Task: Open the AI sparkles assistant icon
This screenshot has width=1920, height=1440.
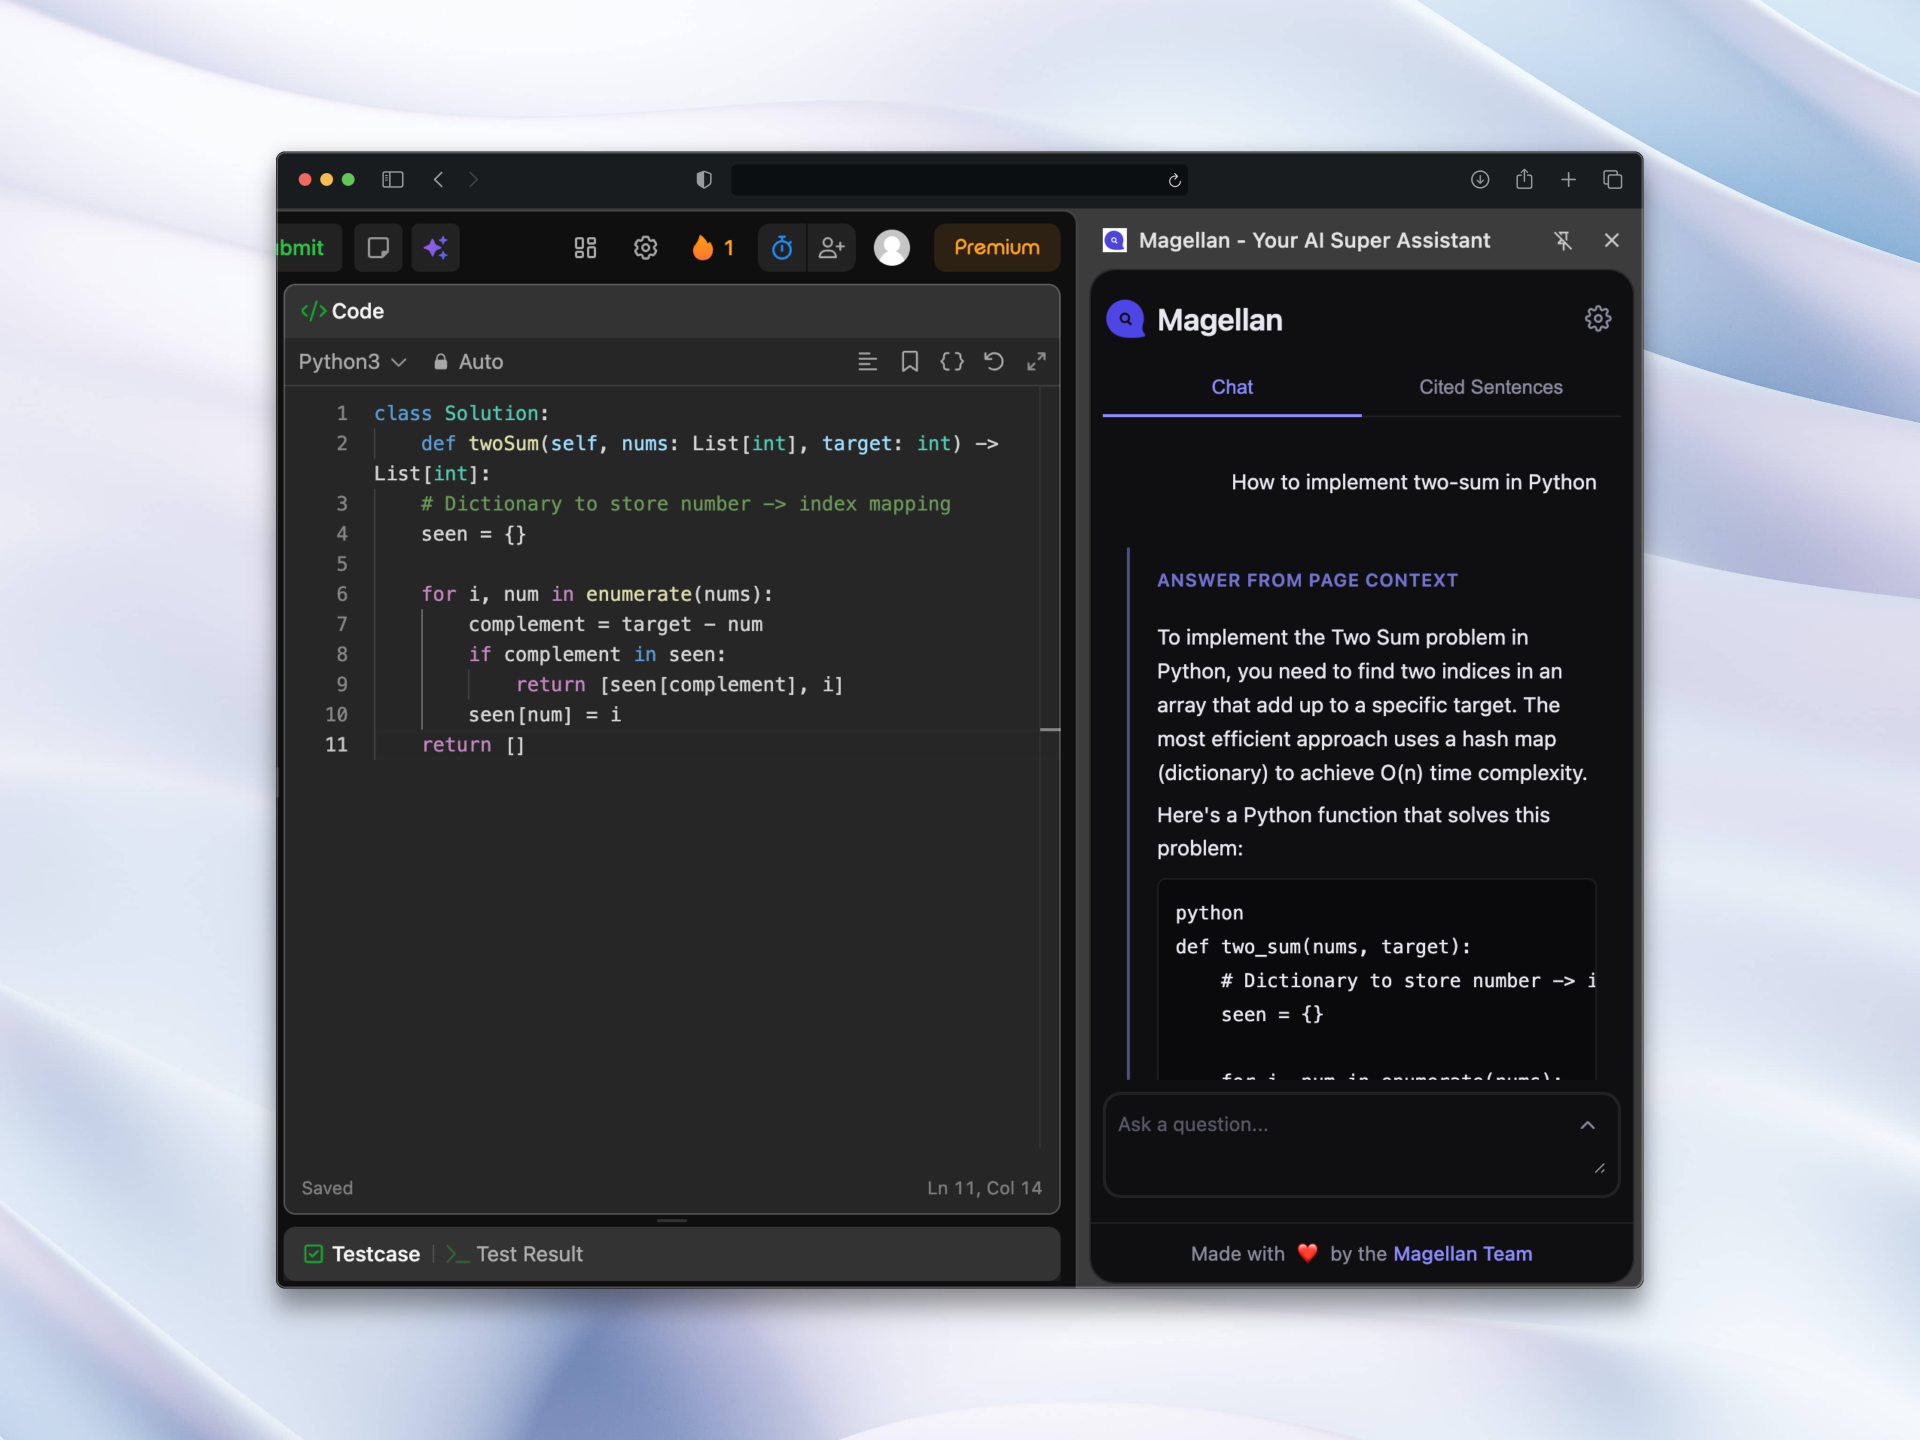Action: click(435, 247)
